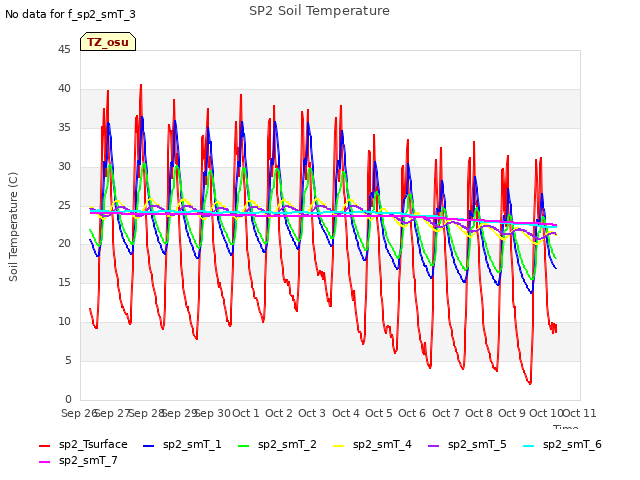Click the Oct 6 x-axis date label
Viewport: 640px width, 480px height.
point(412,413)
